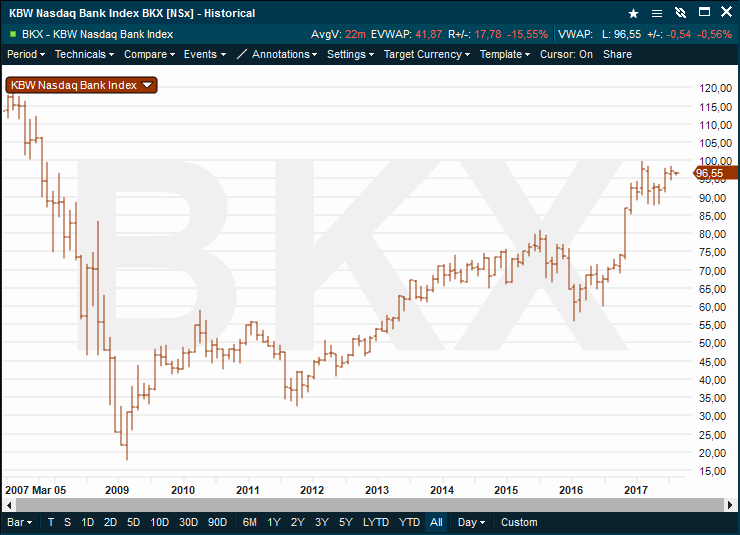
Task: Open the hamburger menu icon
Action: point(656,13)
